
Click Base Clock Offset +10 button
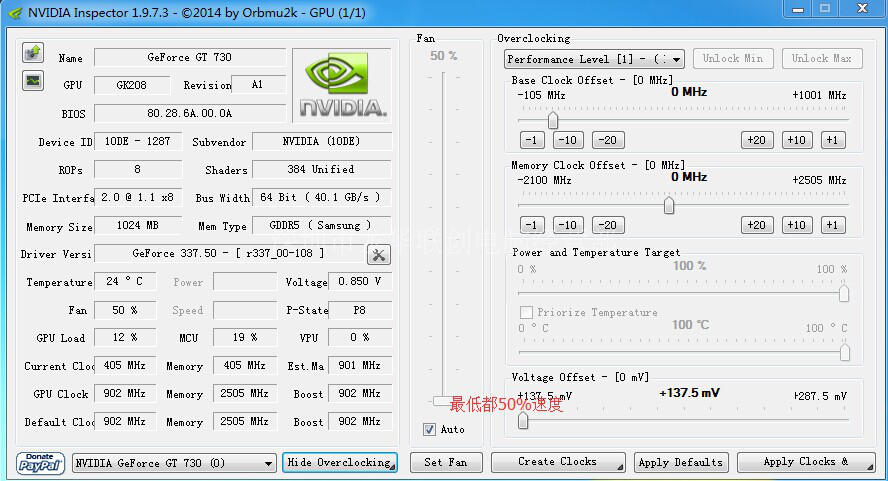pos(797,140)
